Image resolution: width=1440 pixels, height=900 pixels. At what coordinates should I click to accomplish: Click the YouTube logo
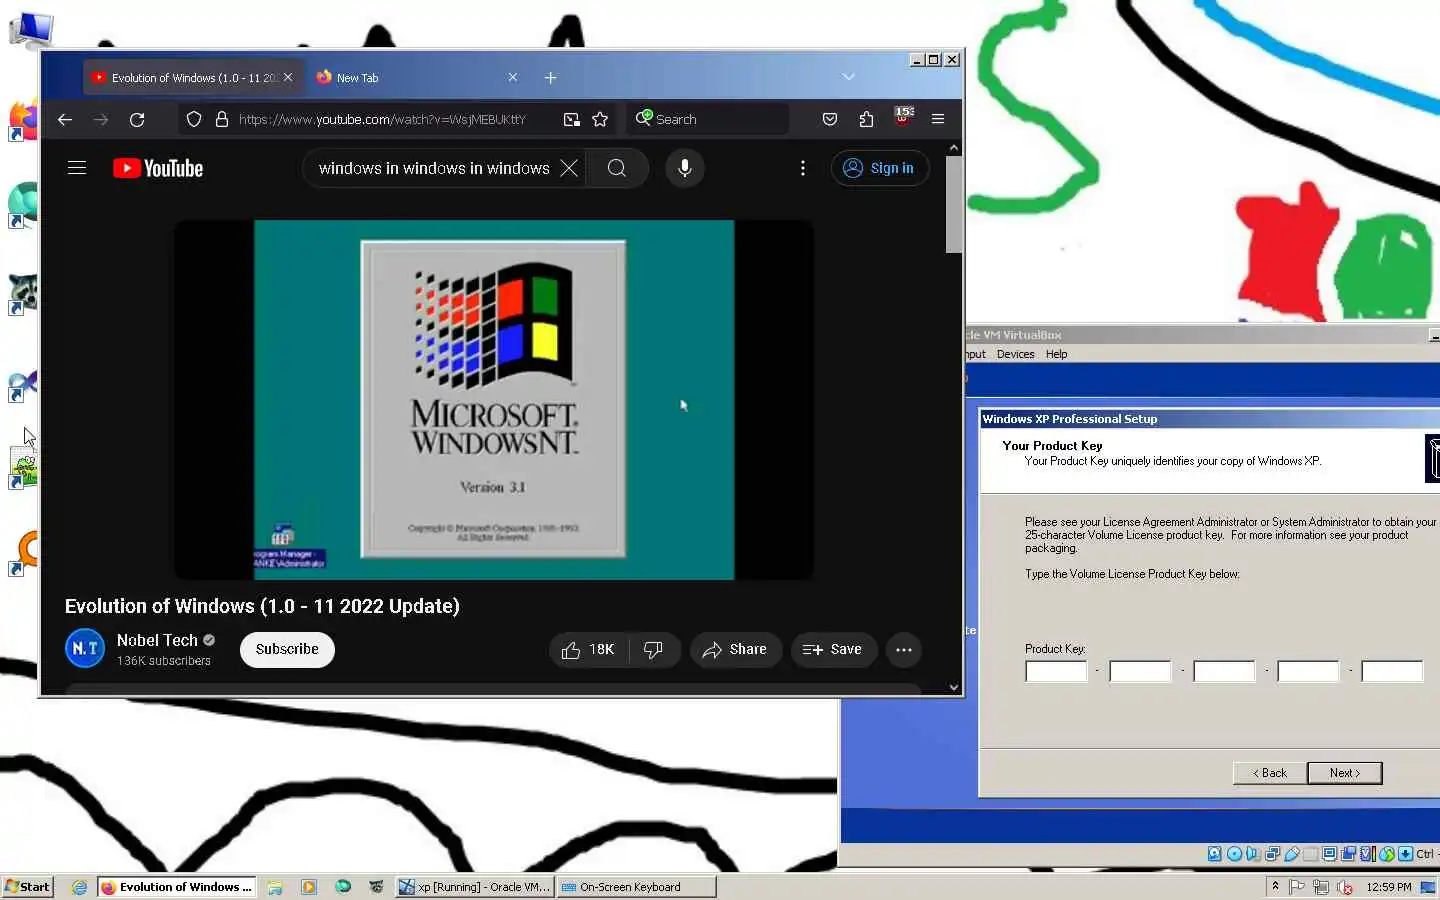click(x=158, y=168)
